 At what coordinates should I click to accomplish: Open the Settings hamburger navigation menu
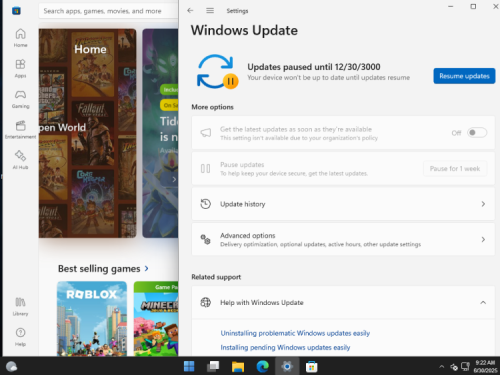coord(210,11)
